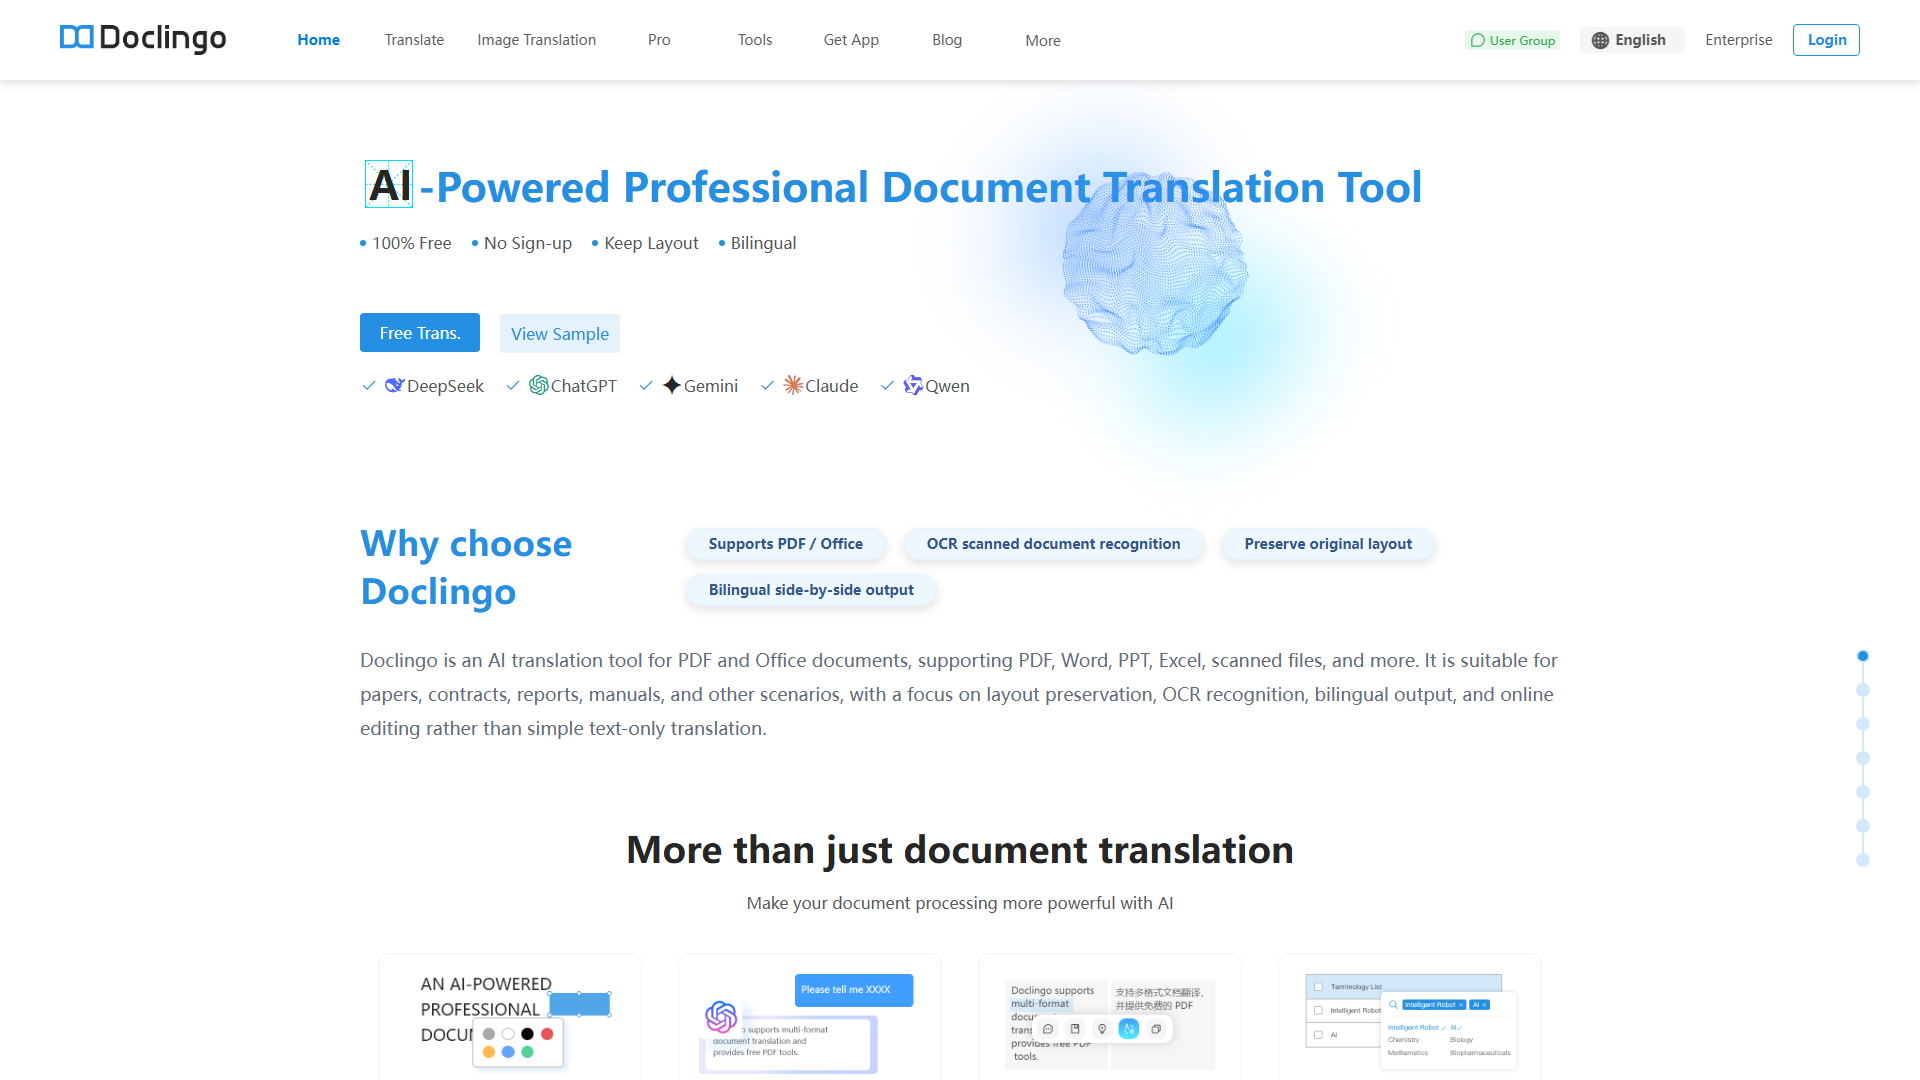Click the Bilingual bullet text
Viewport: 1920px width, 1080px height.
(764, 243)
